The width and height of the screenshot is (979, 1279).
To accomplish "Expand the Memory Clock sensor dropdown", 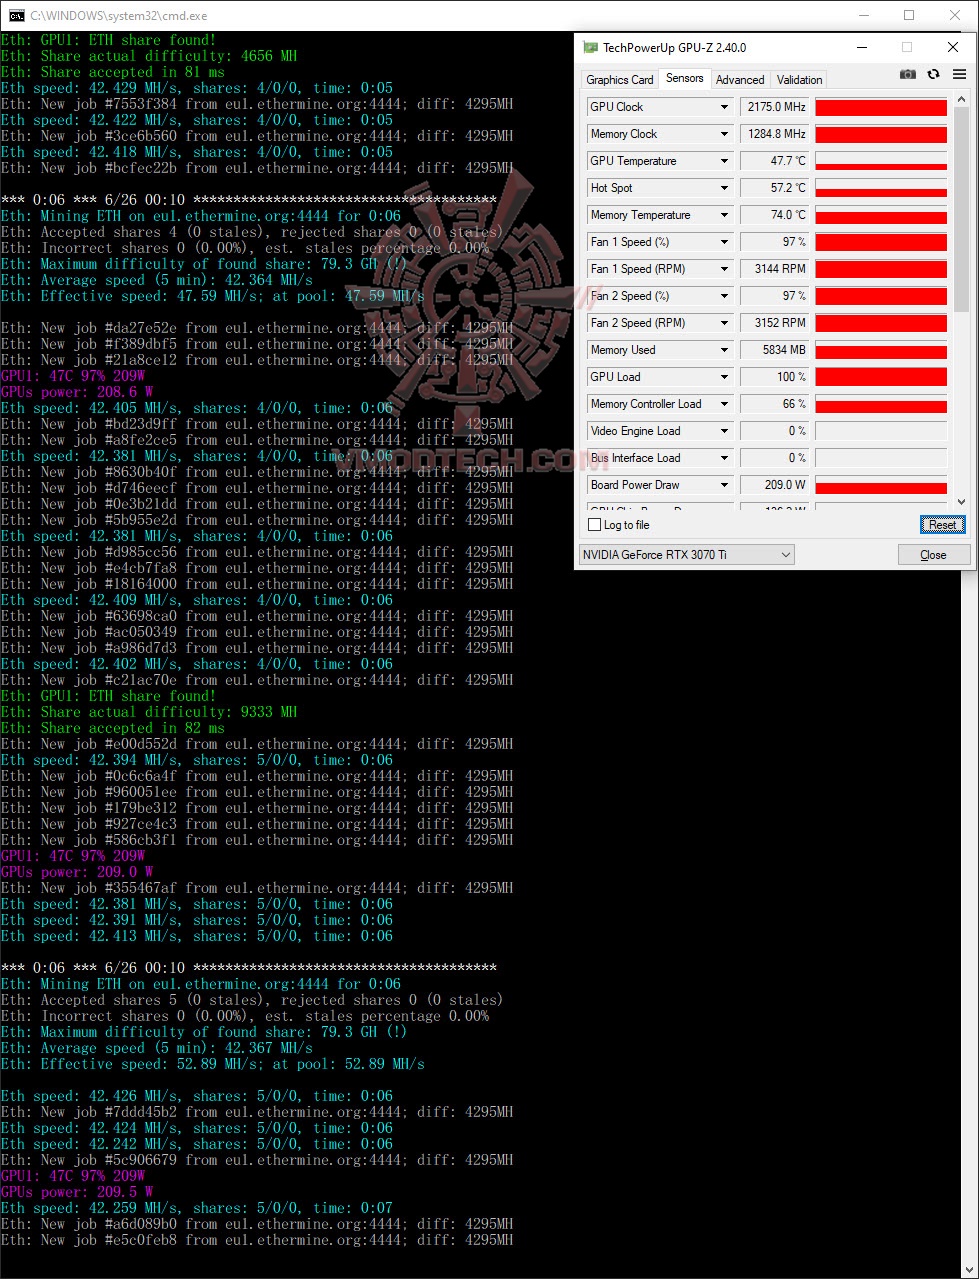I will (724, 134).
